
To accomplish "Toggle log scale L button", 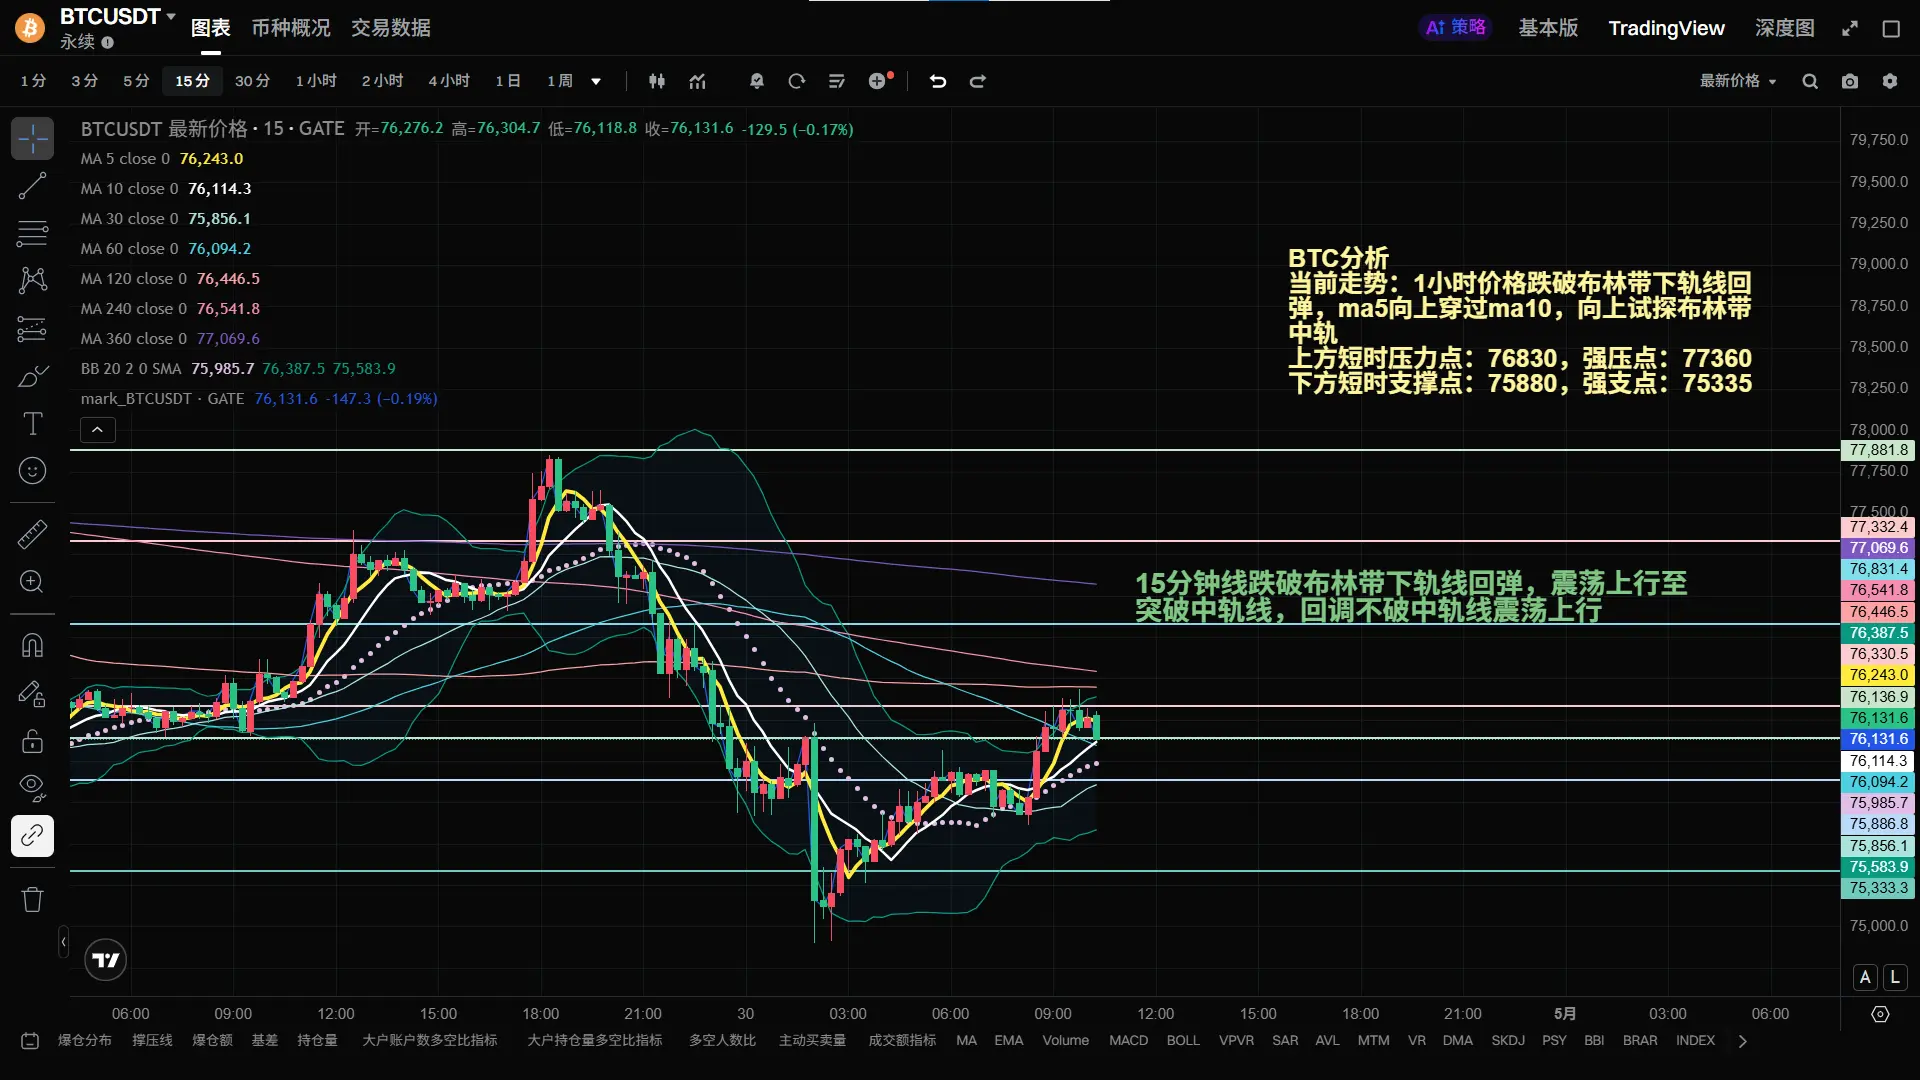I will tap(1895, 977).
